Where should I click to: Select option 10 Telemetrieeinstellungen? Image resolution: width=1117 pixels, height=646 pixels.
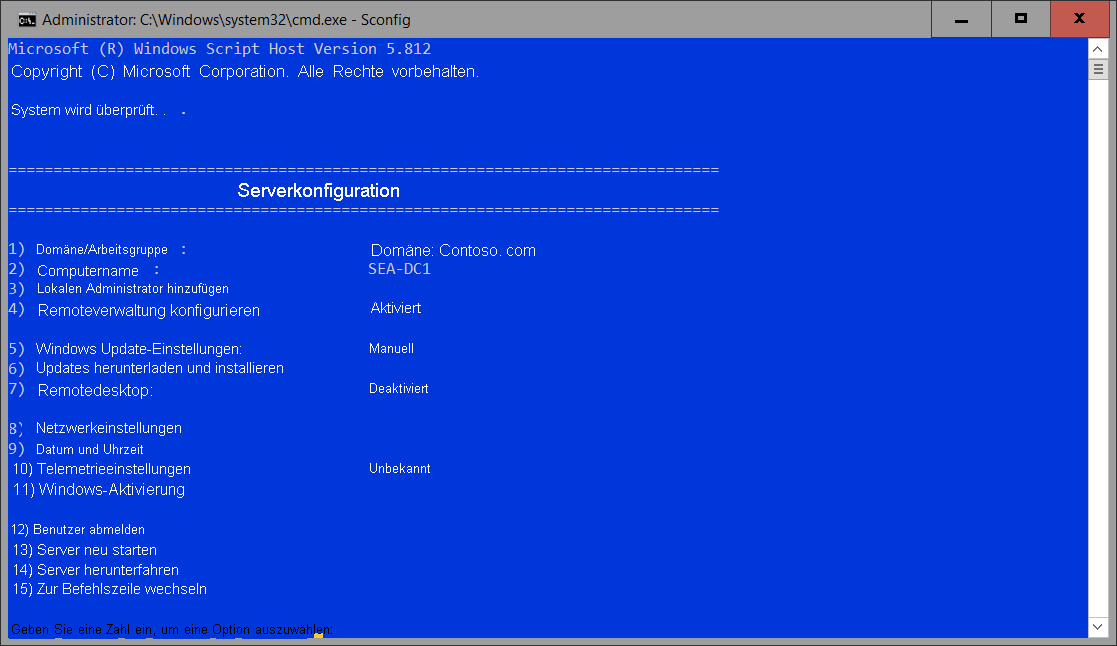pos(101,468)
